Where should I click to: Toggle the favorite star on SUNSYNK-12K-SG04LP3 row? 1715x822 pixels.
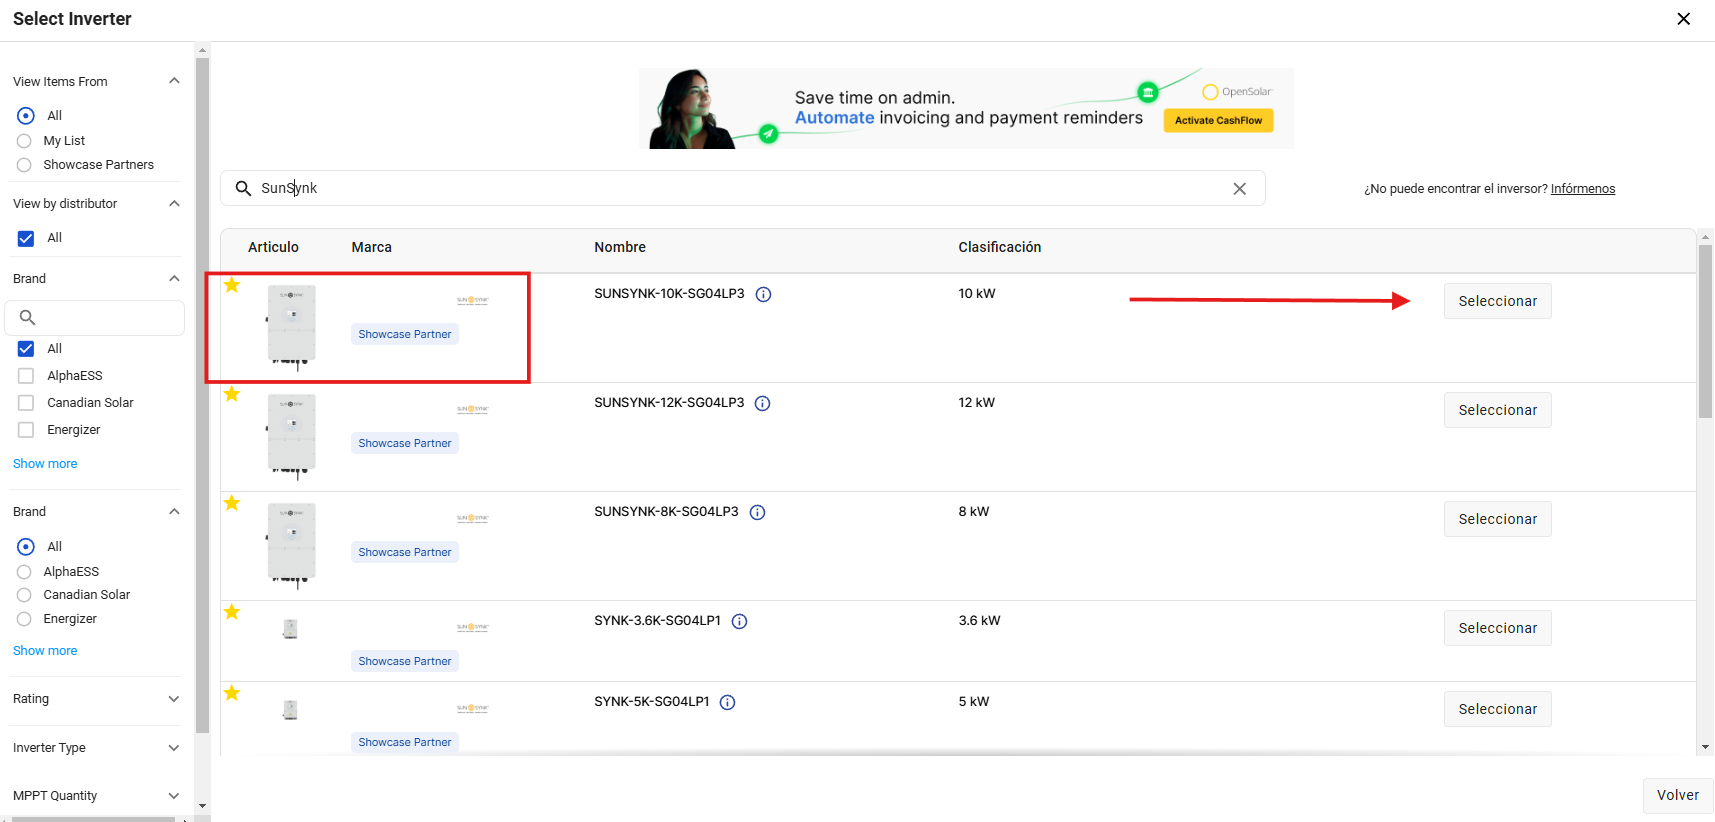point(232,394)
